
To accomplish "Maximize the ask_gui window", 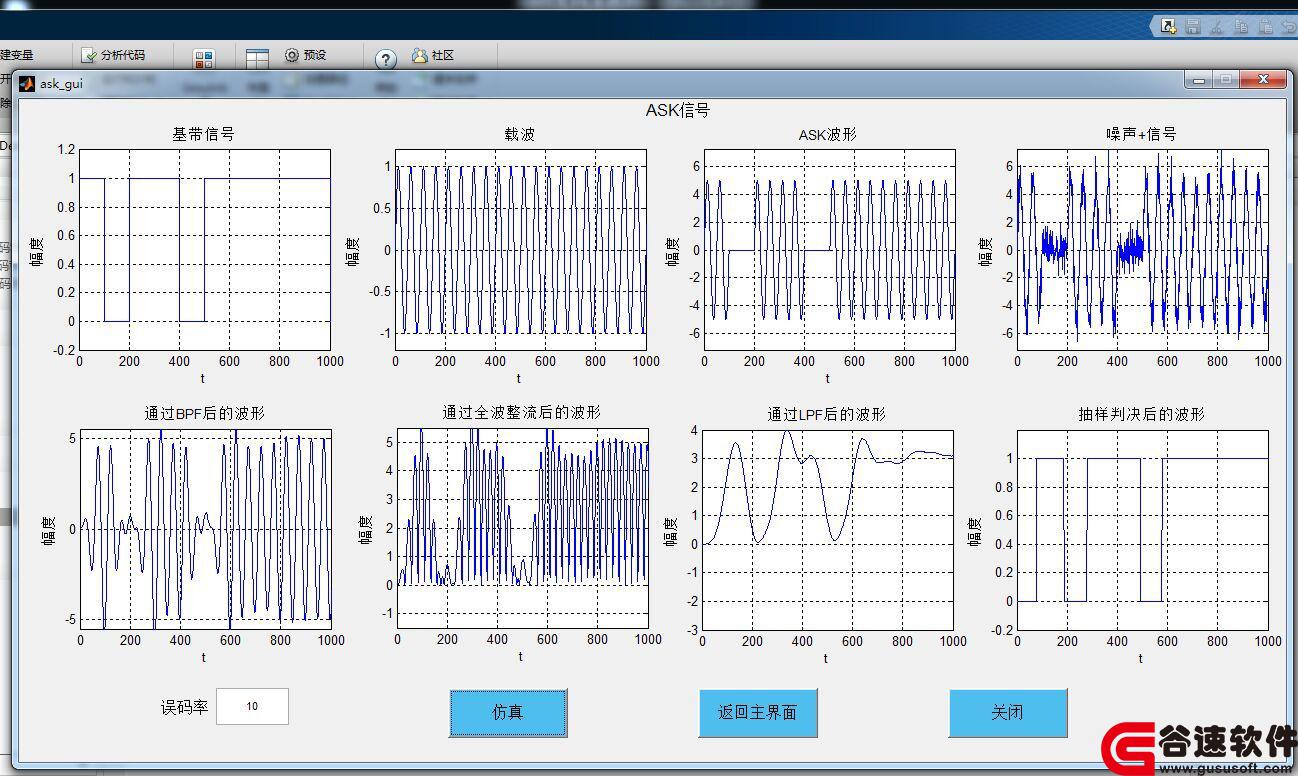I will [1226, 80].
